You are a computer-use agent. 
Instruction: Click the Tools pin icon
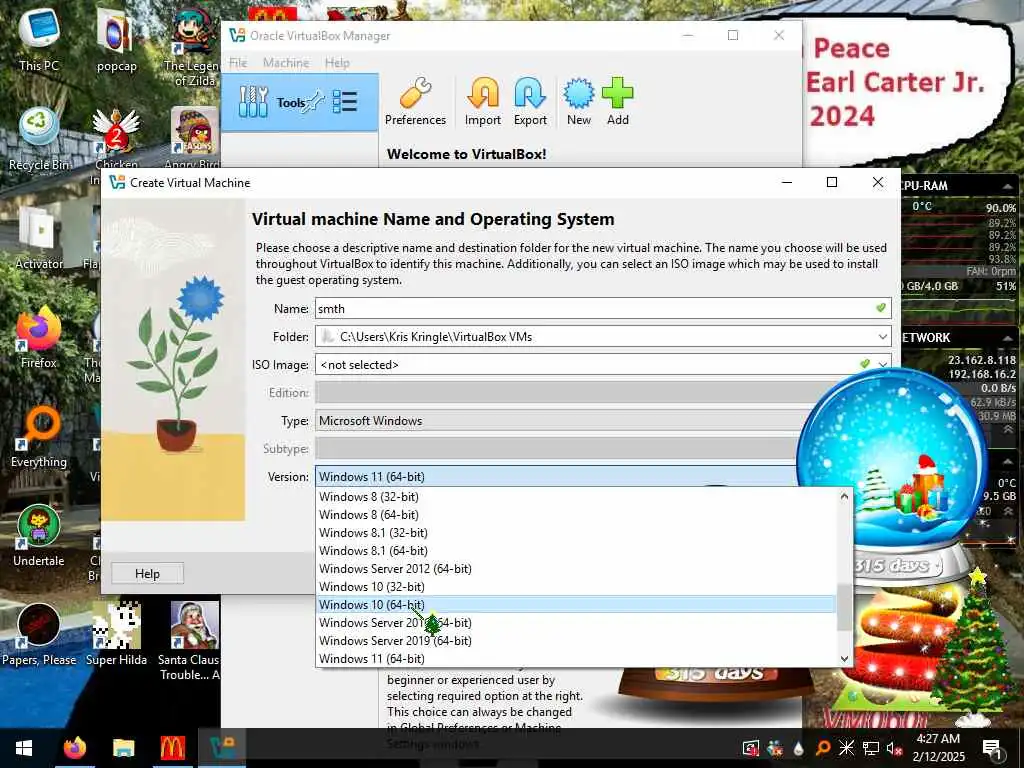click(x=315, y=101)
